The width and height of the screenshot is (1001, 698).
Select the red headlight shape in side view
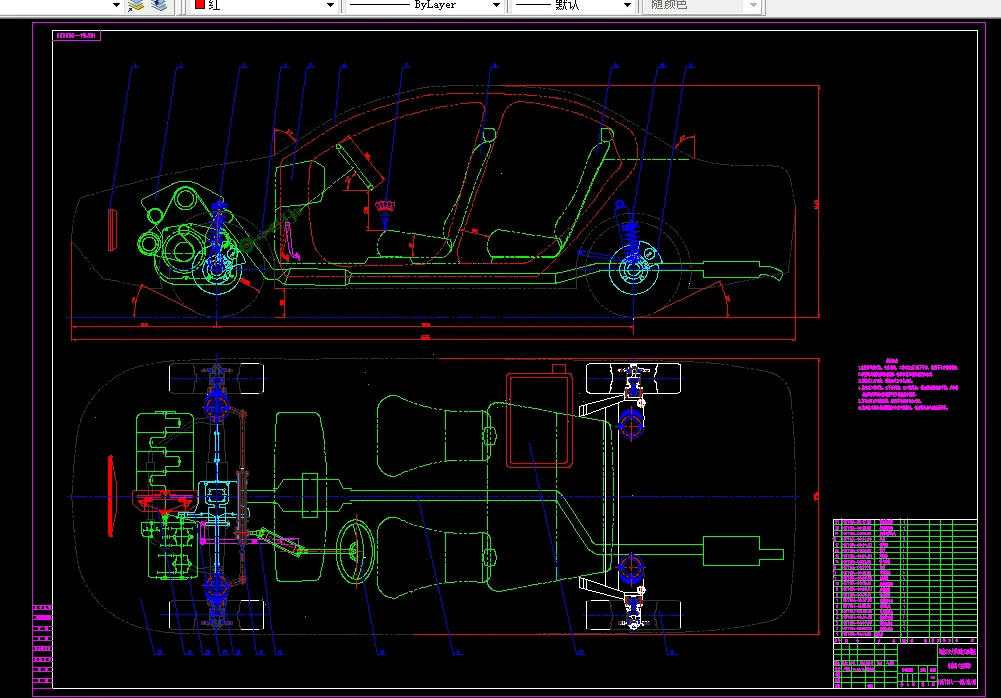[112, 229]
